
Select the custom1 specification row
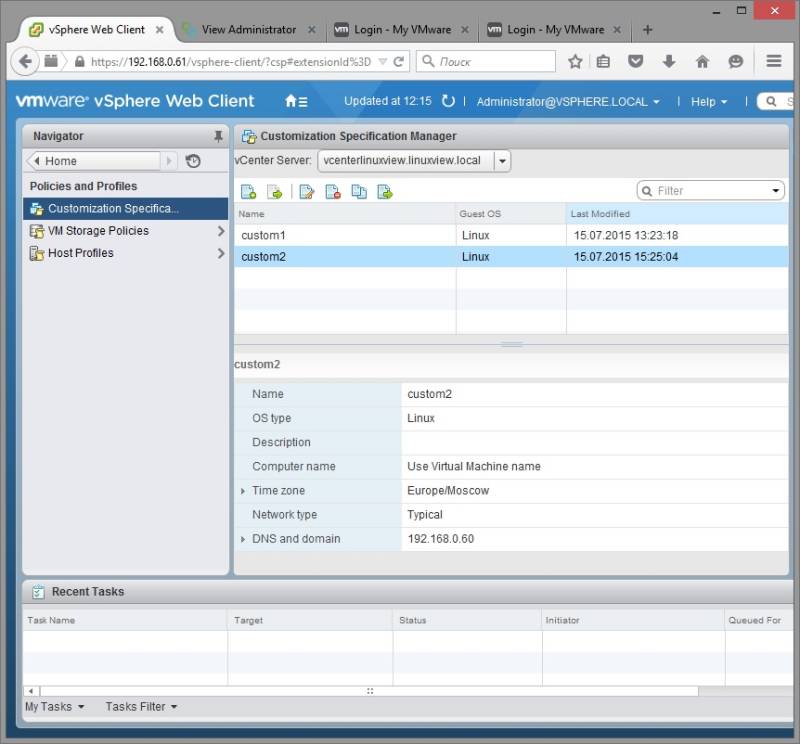pos(511,236)
